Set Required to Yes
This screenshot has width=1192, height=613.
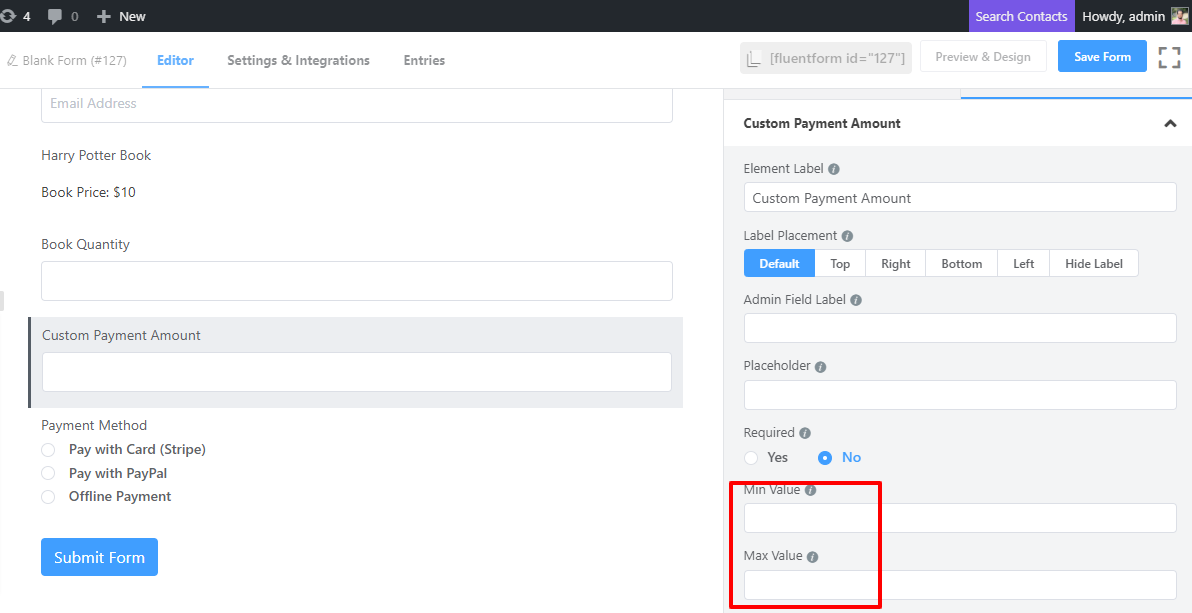(751, 458)
